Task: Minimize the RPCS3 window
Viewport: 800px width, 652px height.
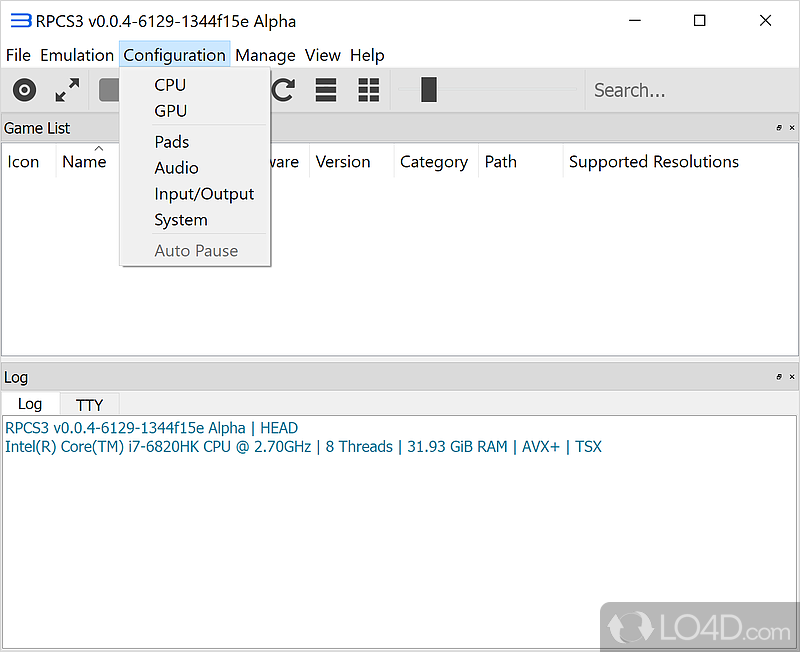Action: (635, 20)
